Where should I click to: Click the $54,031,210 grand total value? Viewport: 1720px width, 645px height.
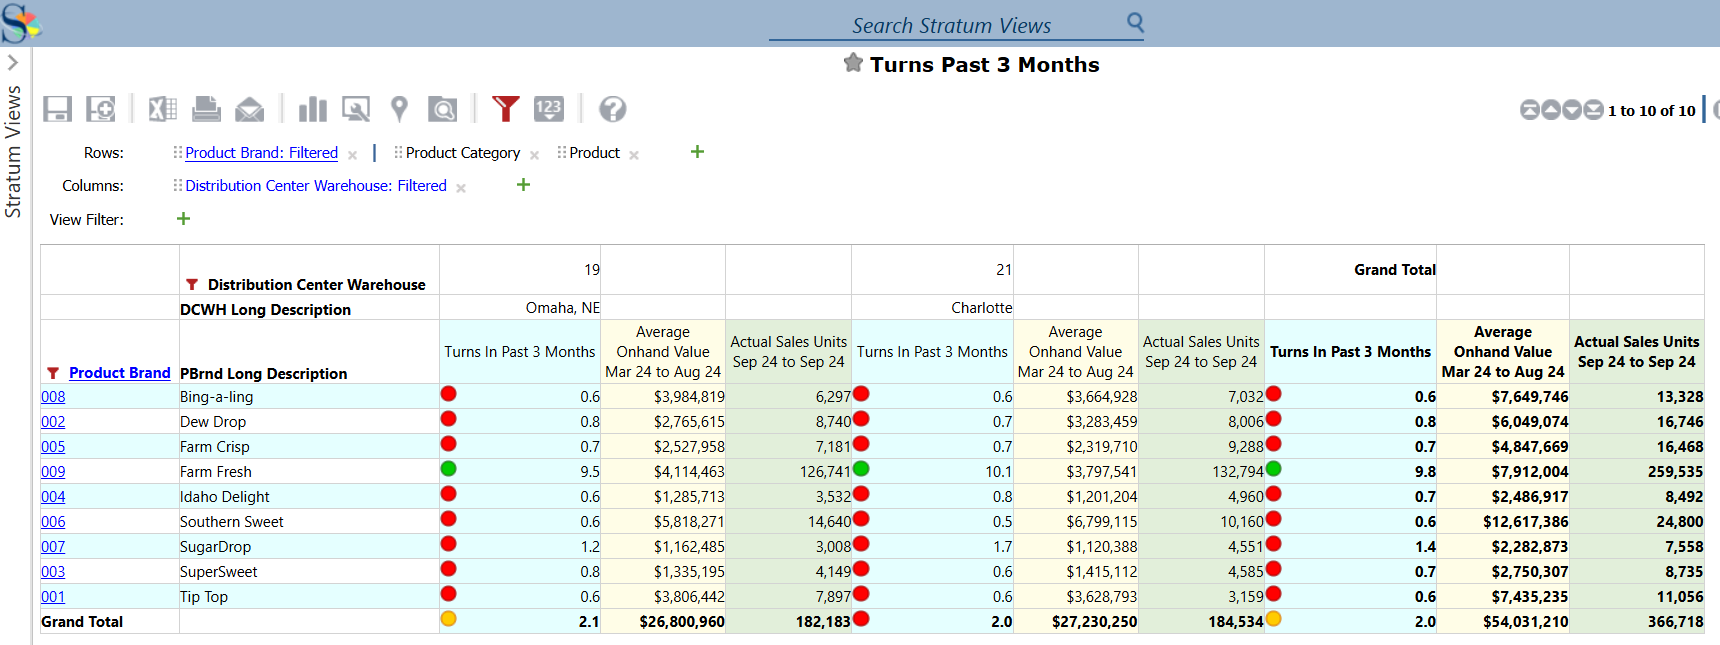pyautogui.click(x=1526, y=622)
